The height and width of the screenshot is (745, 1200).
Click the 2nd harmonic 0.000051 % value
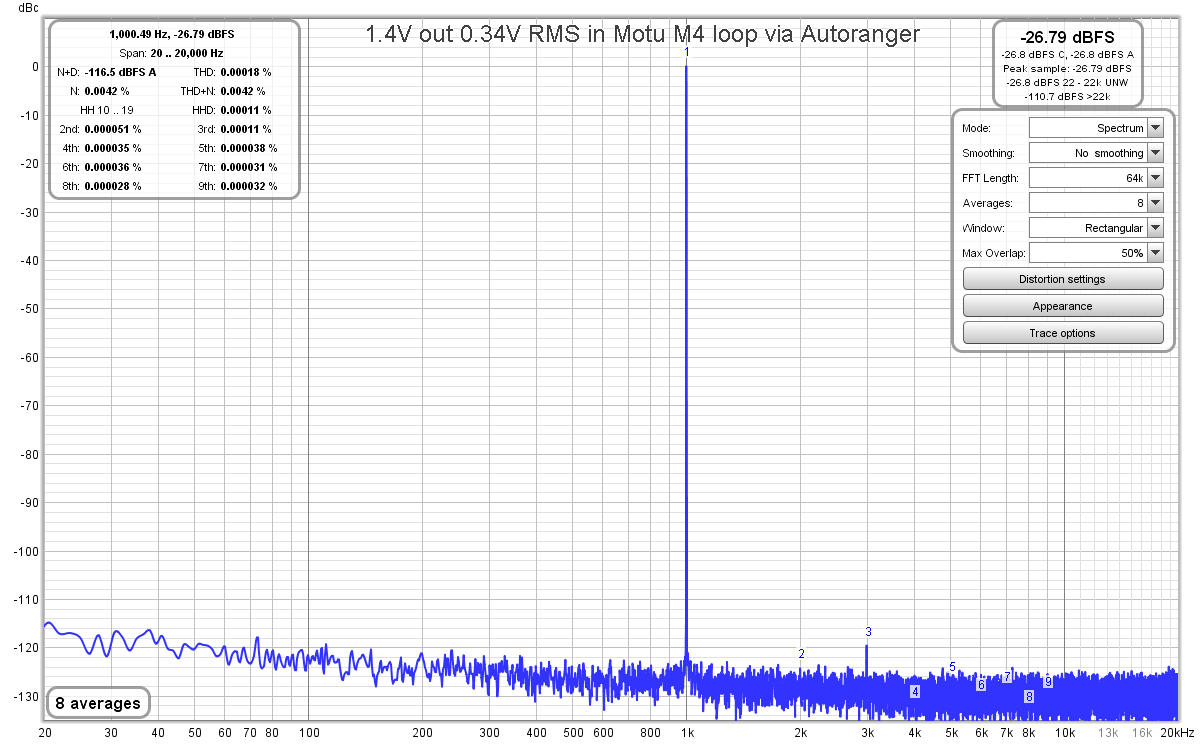(x=113, y=129)
